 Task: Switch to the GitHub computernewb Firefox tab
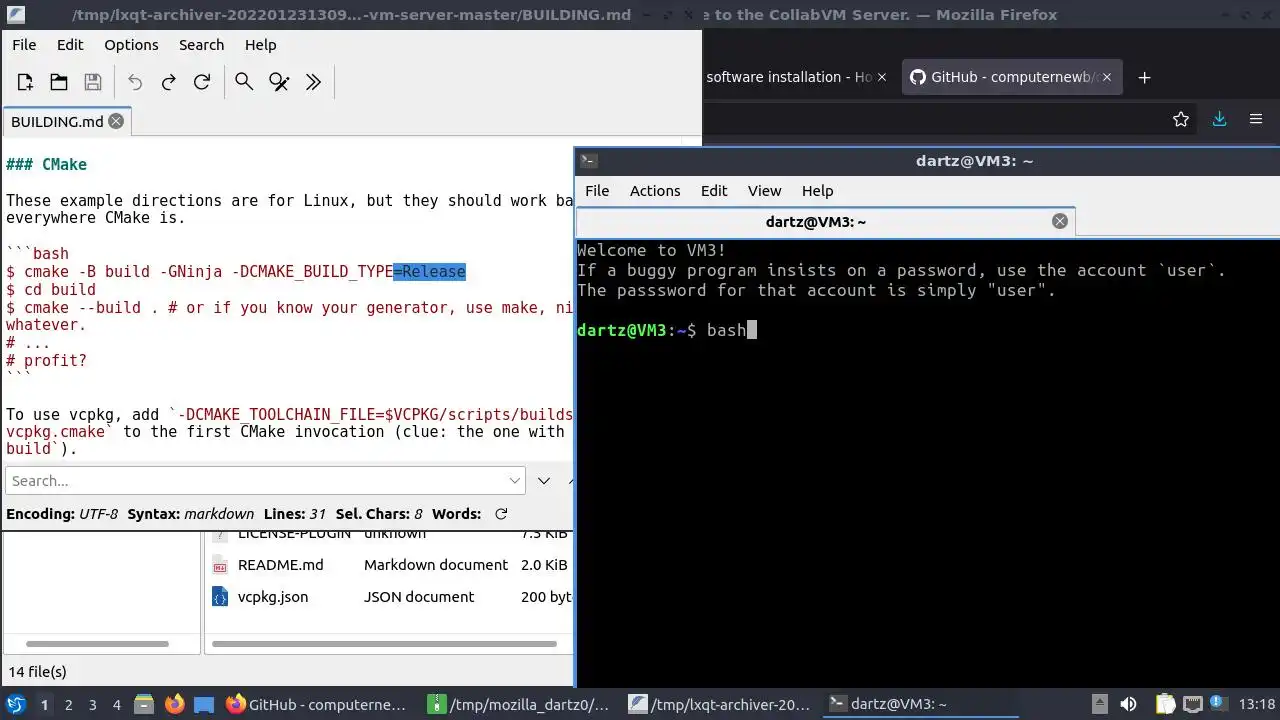click(1012, 77)
